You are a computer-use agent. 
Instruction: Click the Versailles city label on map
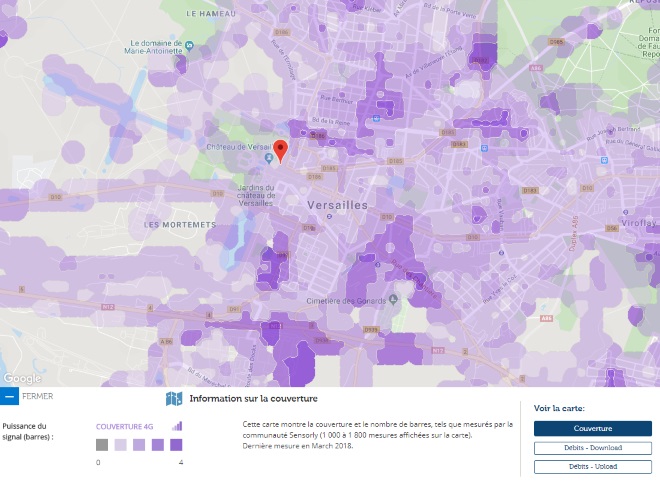(335, 205)
